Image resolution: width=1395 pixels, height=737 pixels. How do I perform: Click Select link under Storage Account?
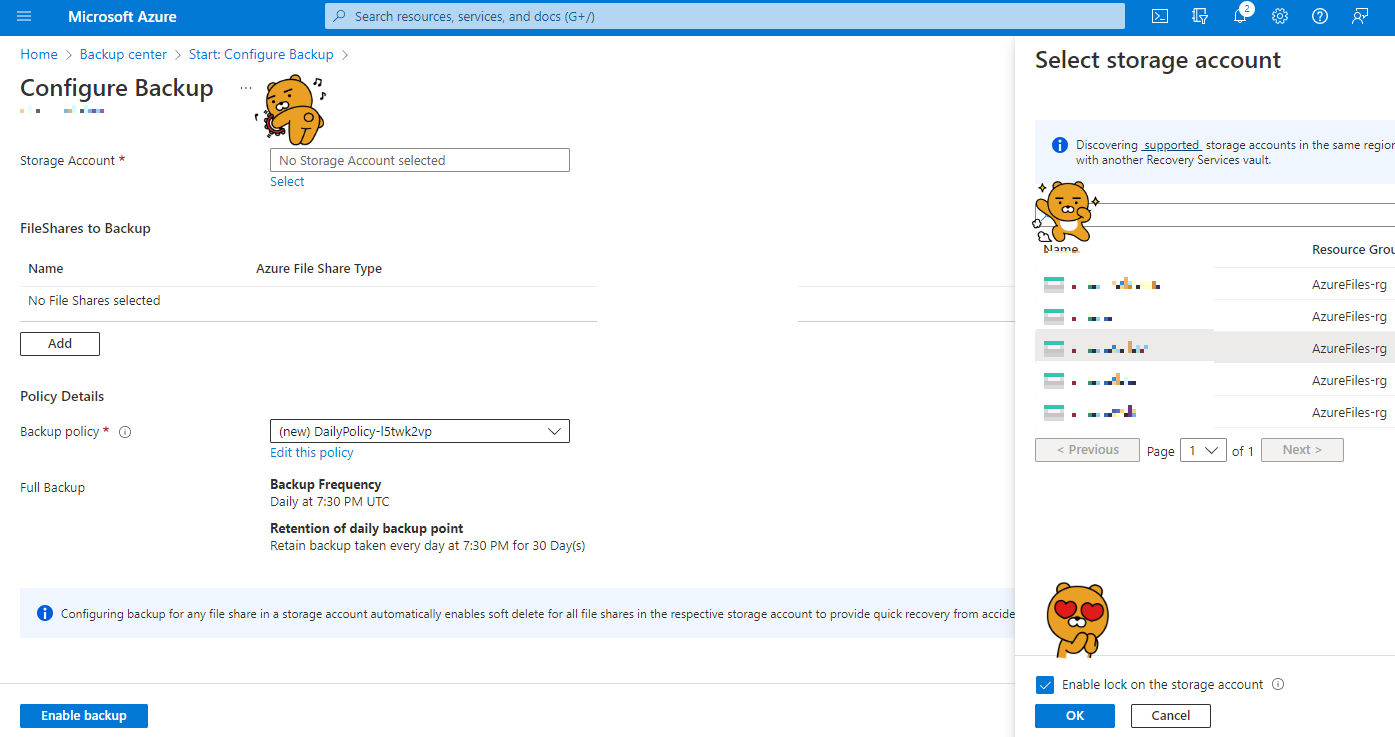pyautogui.click(x=287, y=182)
